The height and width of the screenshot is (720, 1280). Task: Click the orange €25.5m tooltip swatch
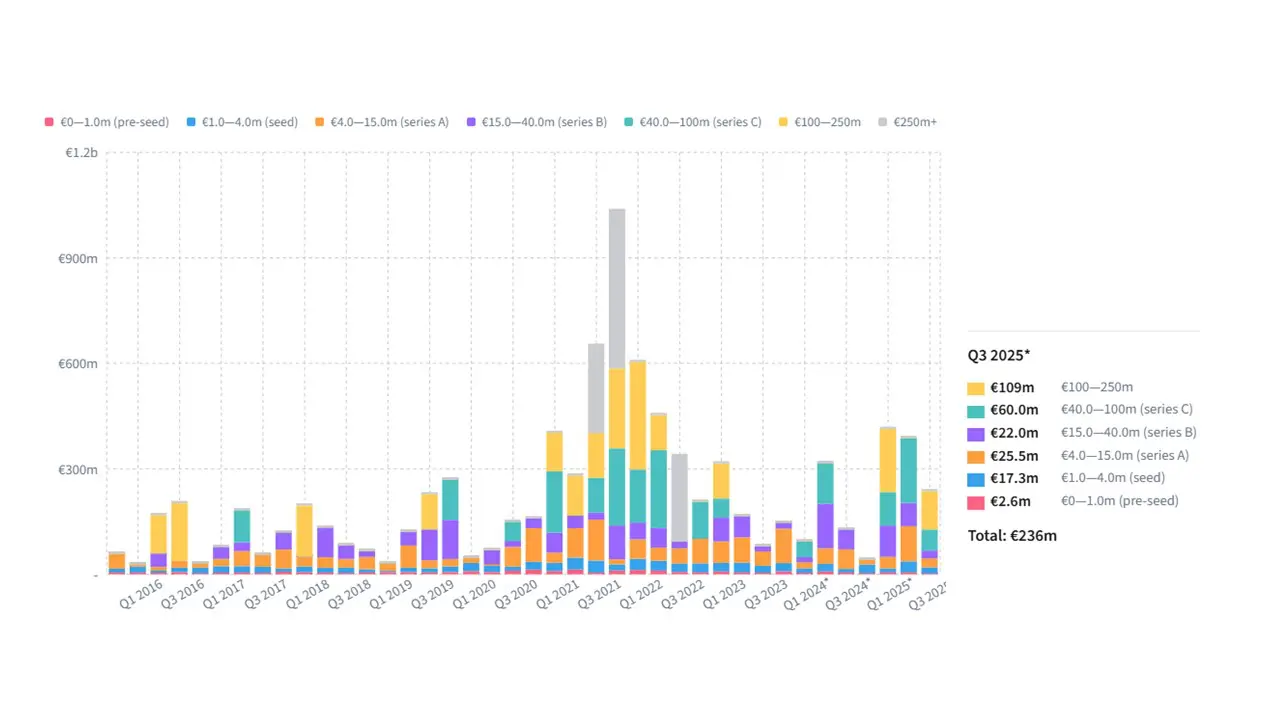976,456
